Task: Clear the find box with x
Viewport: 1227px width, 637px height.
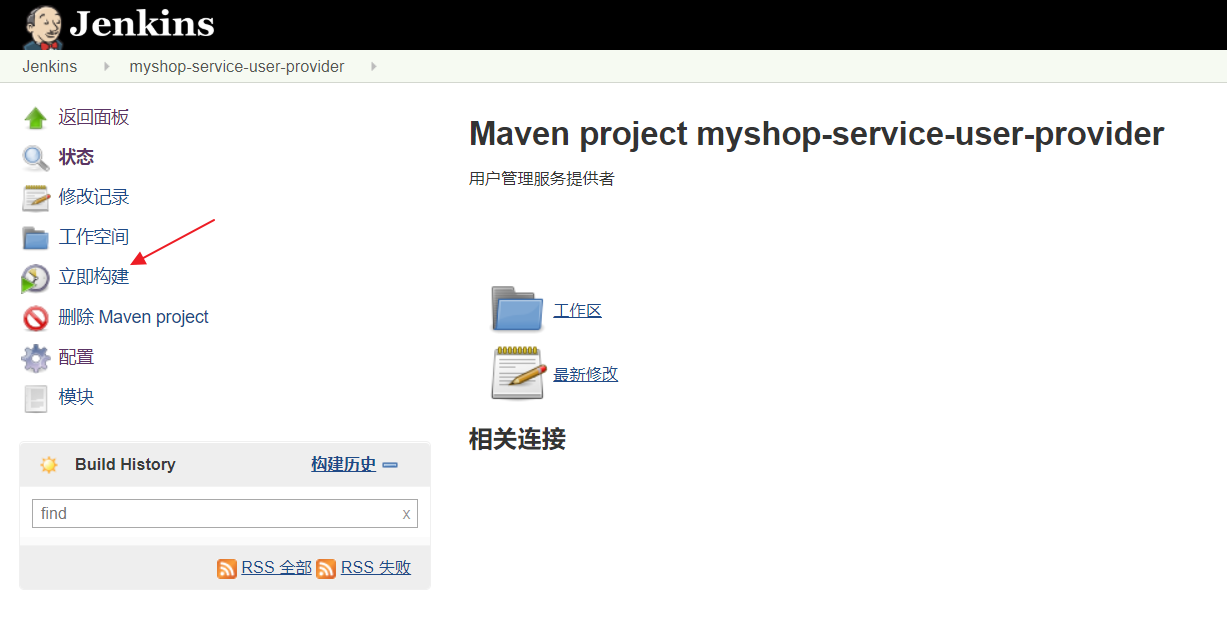Action: [x=406, y=514]
